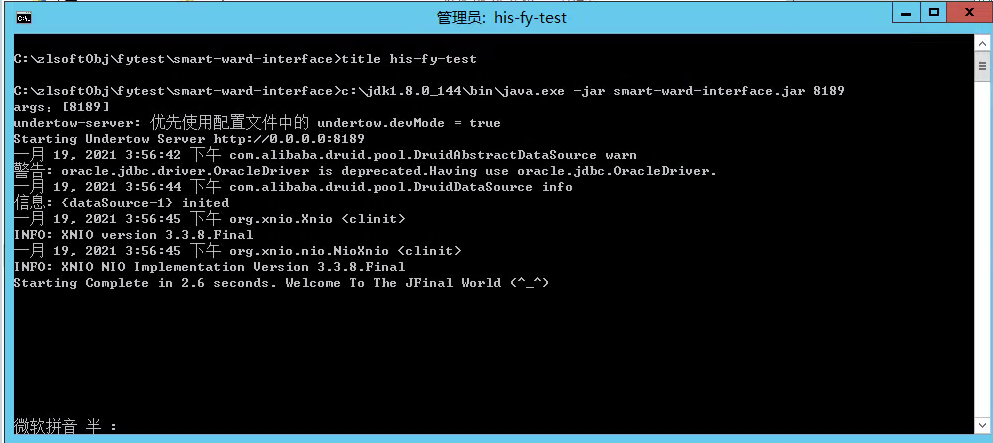Click the http://0.0.0.0:8189 server URL

coord(288,139)
